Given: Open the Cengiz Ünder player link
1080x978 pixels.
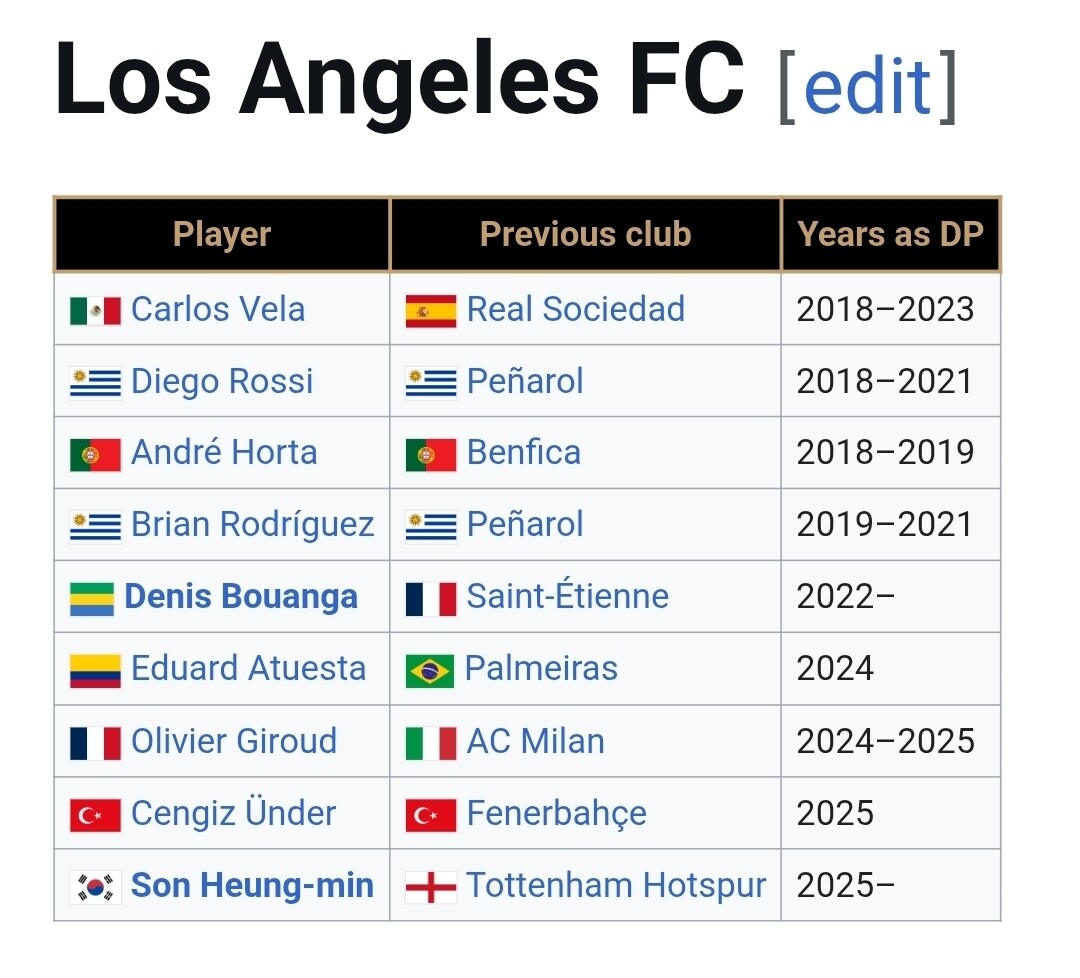Looking at the screenshot, I should click(234, 813).
